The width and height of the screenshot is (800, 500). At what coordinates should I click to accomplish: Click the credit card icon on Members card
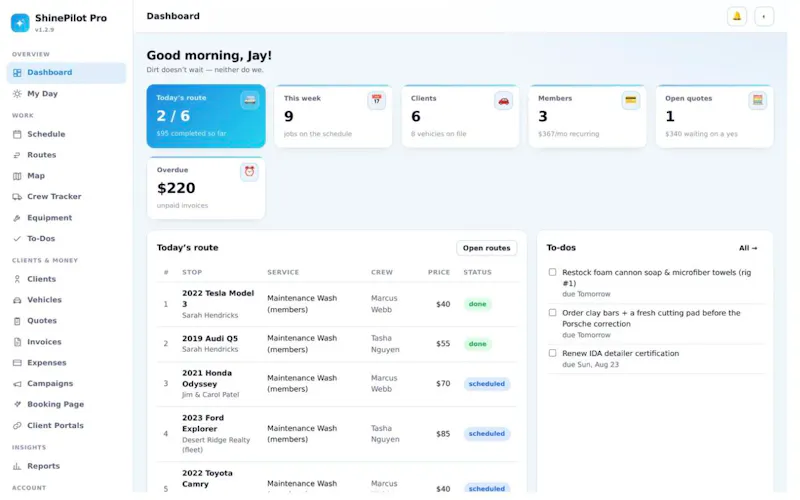coord(631,100)
